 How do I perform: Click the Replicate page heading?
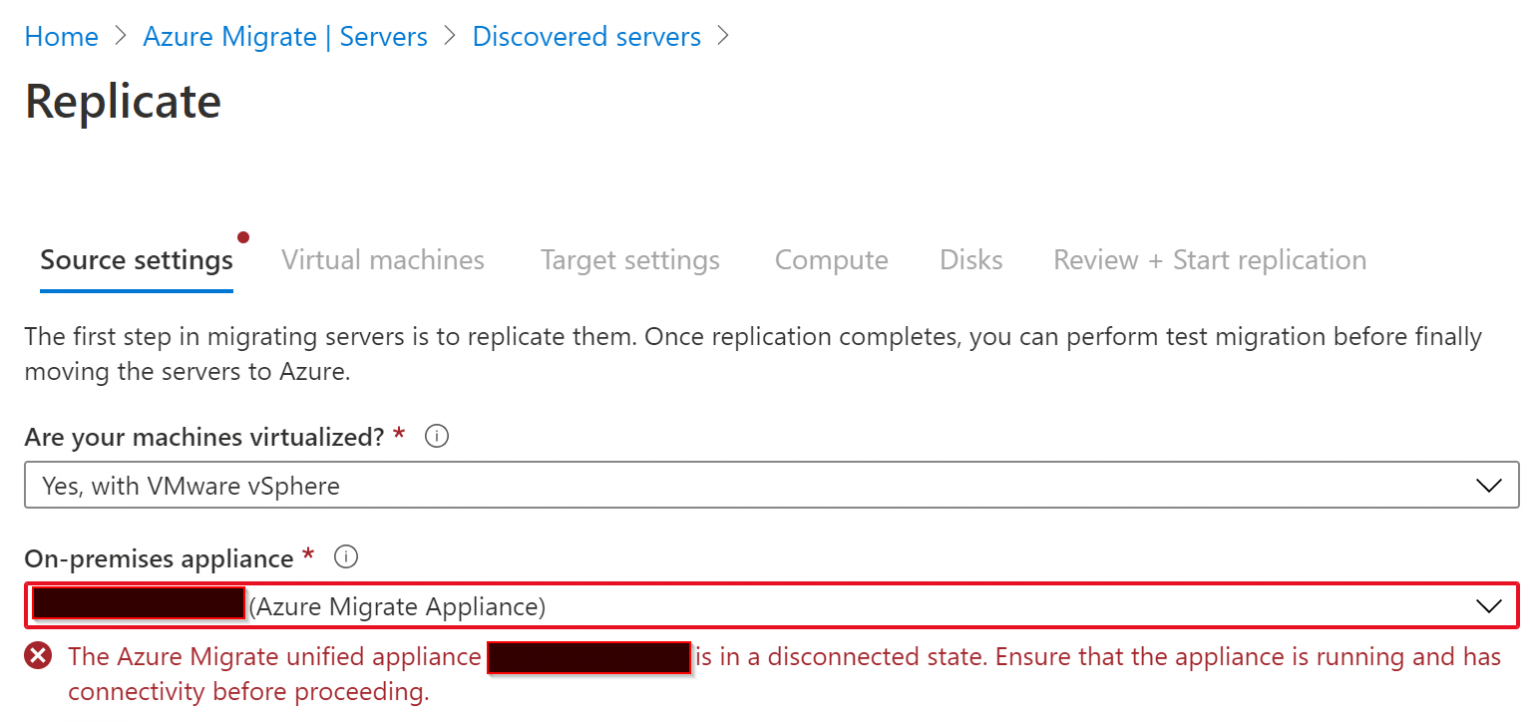coord(123,101)
